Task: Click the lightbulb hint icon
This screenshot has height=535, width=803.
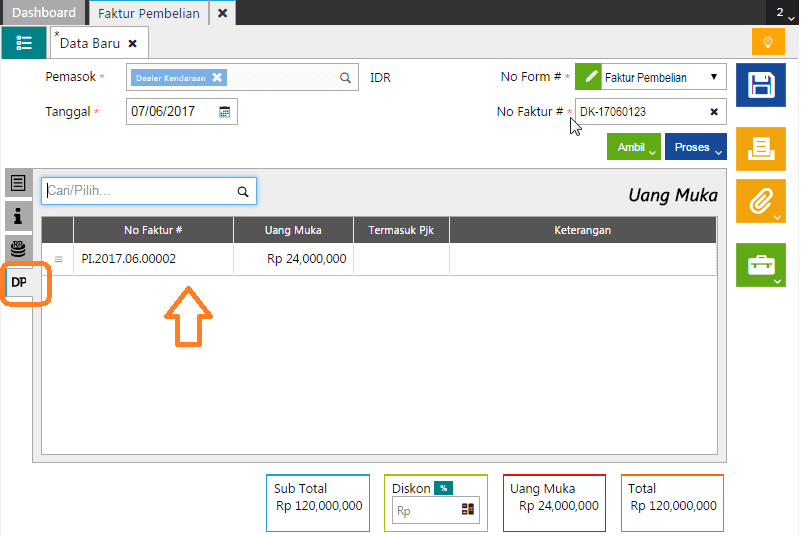Action: point(767,43)
